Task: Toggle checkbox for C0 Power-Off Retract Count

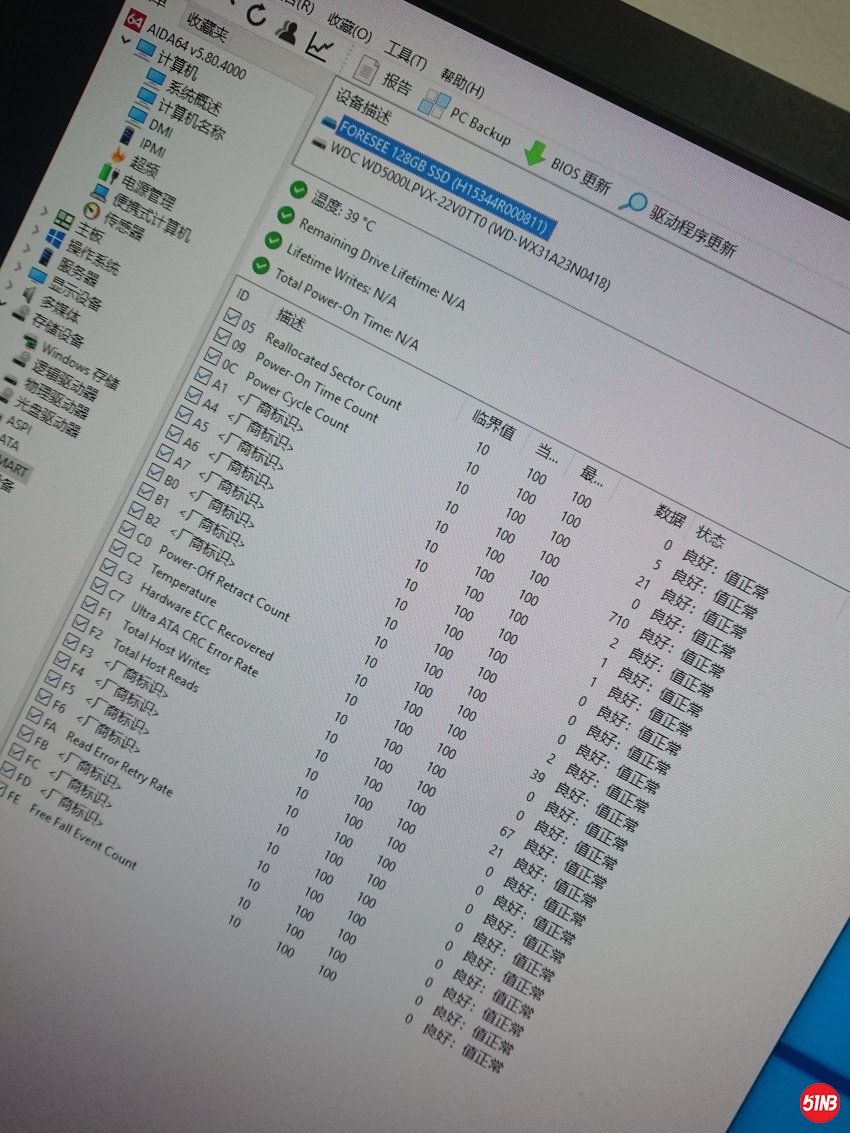Action: [x=126, y=529]
